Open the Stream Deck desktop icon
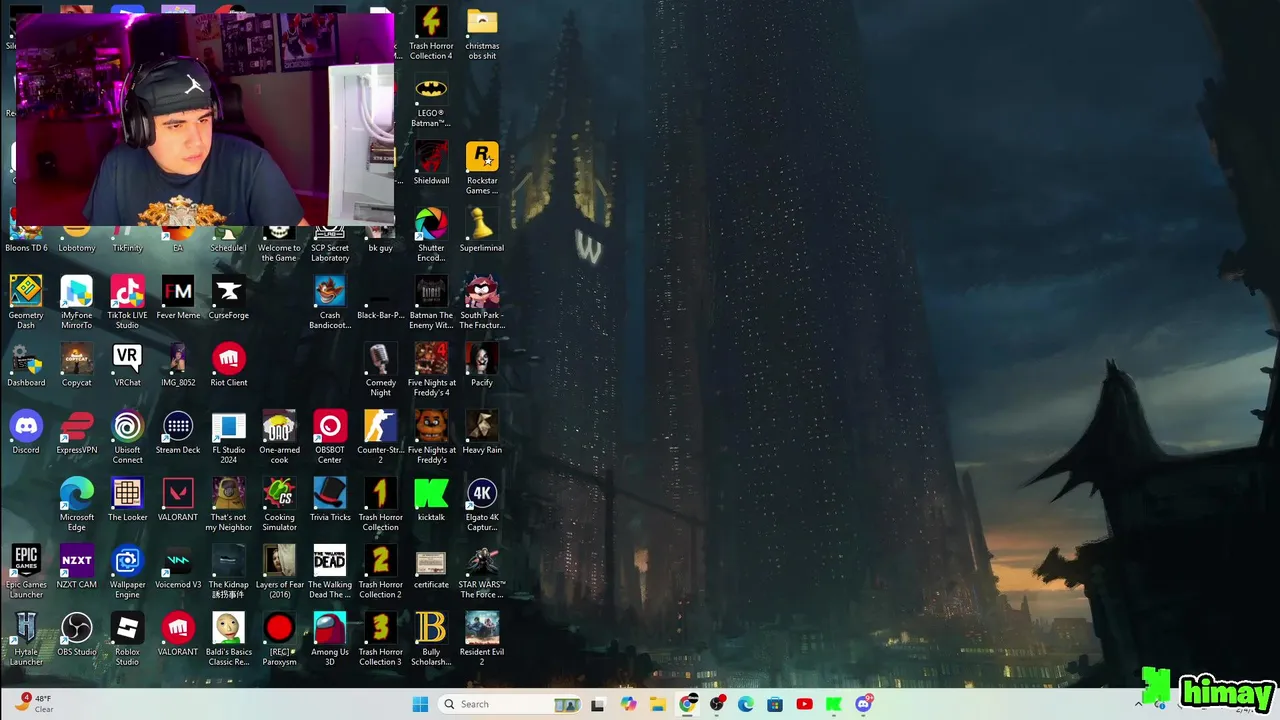This screenshot has width=1280, height=720. pos(178,432)
